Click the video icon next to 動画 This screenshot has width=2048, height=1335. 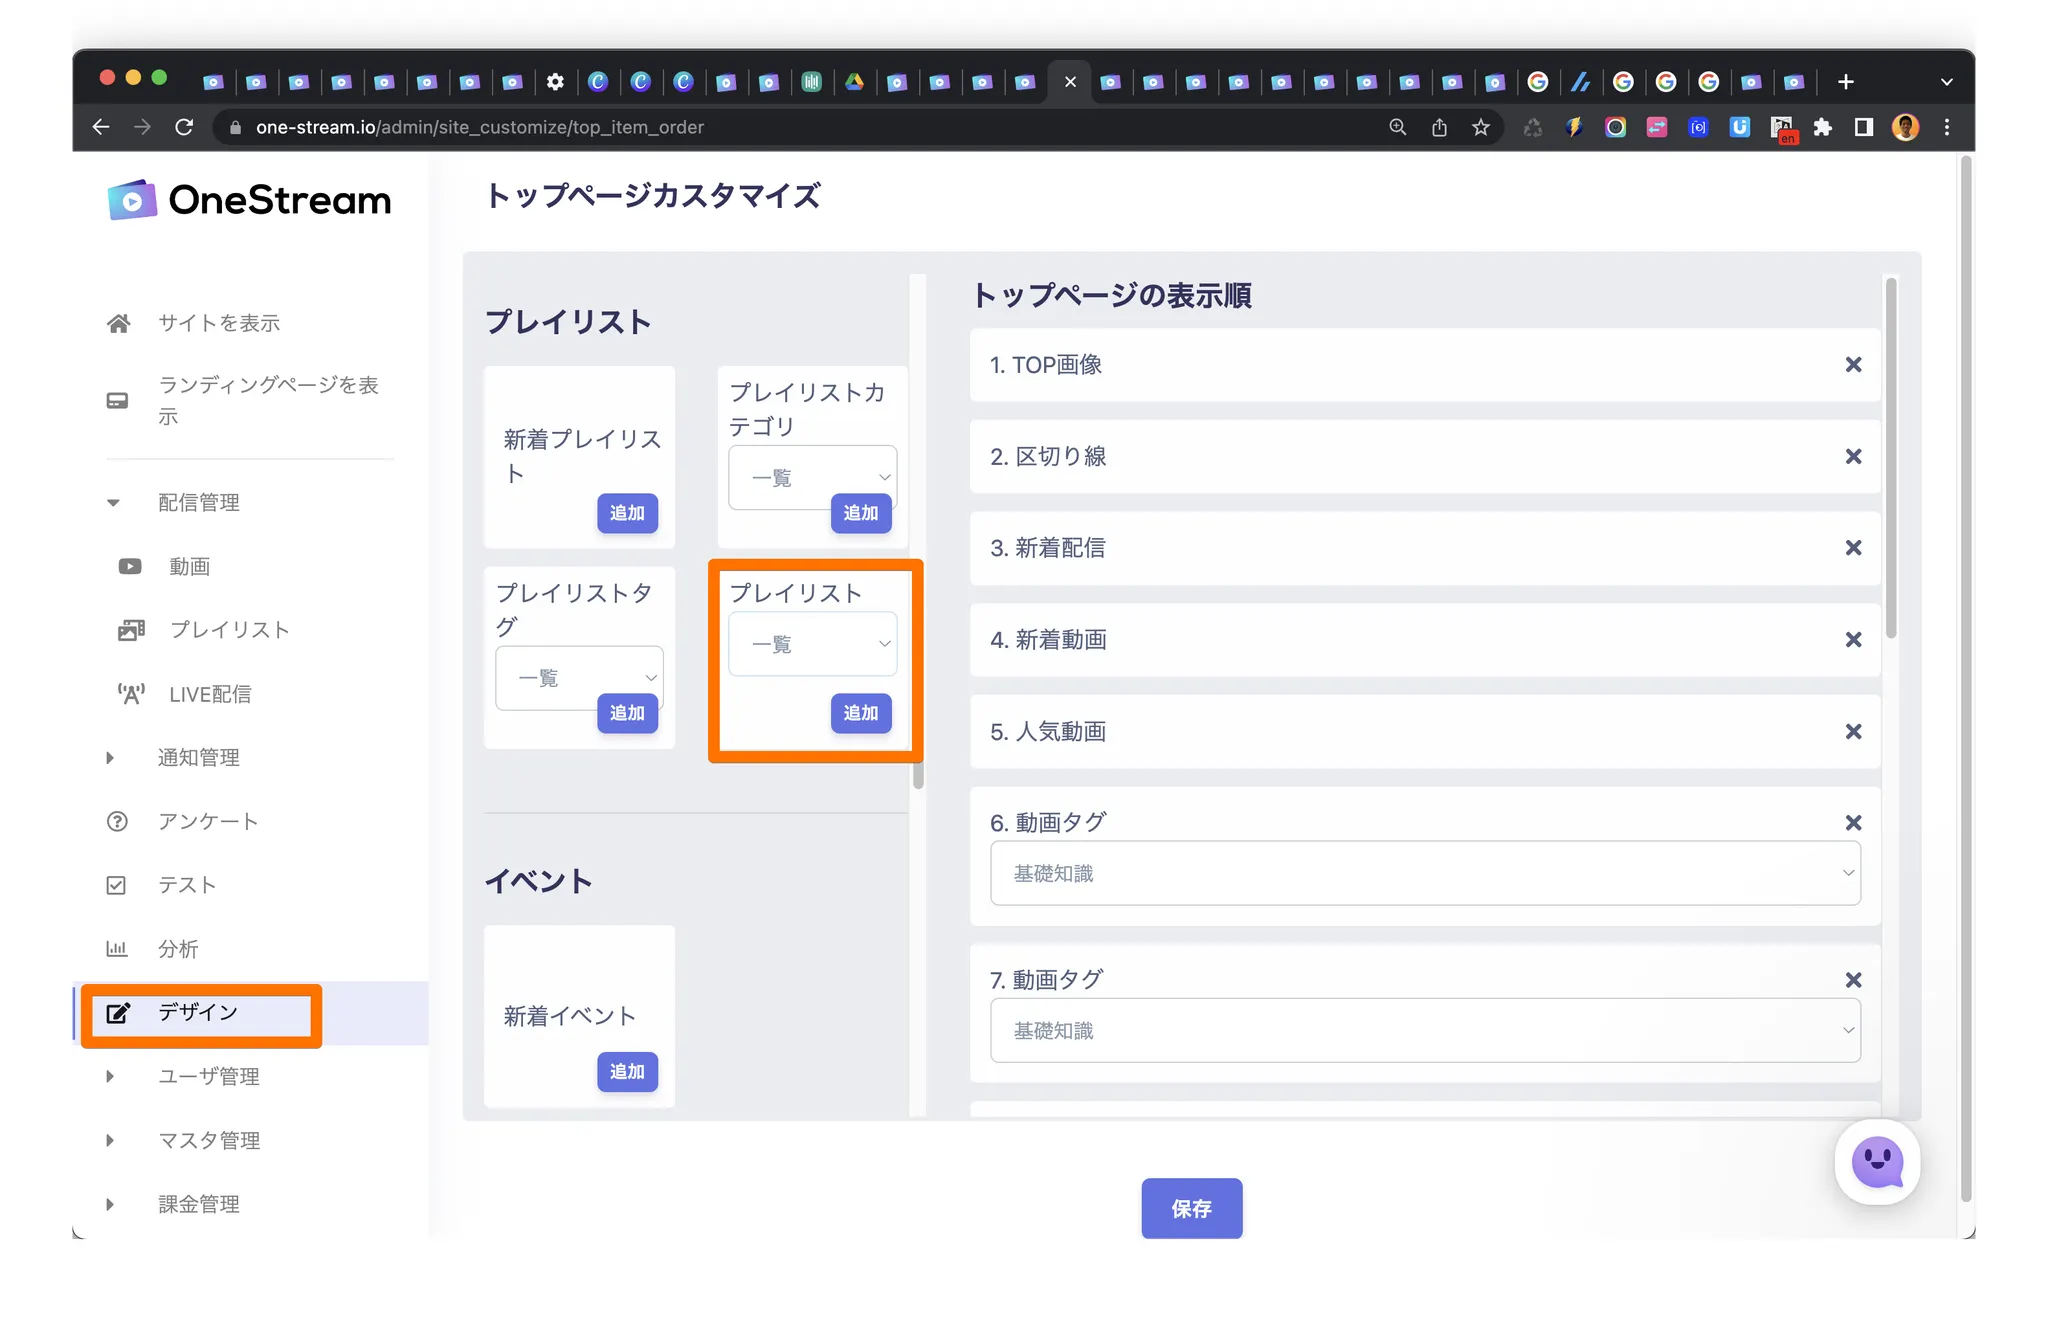coord(130,567)
